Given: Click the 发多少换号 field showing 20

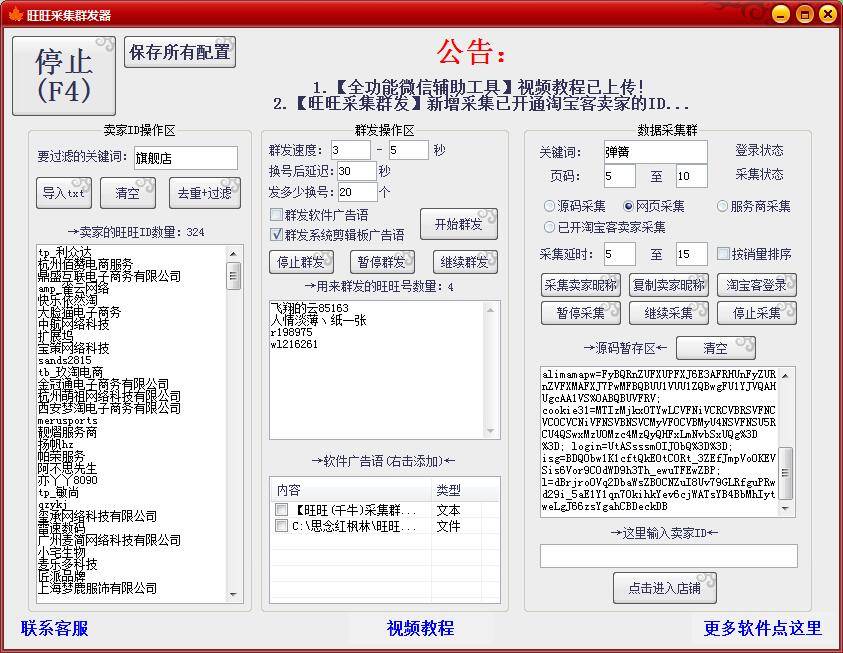Looking at the screenshot, I should point(358,192).
